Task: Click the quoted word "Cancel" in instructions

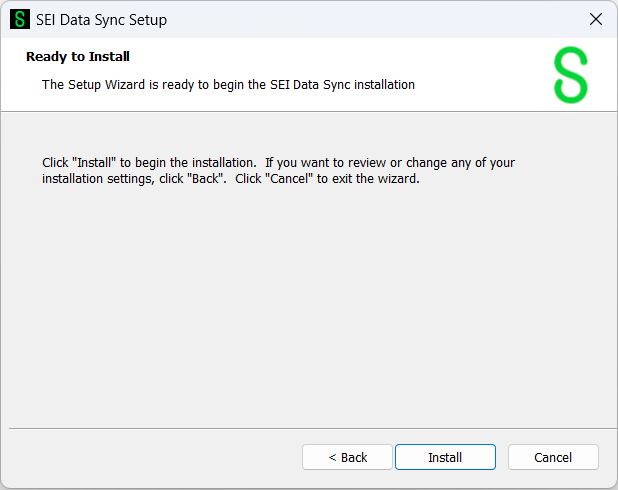Action: pyautogui.click(x=289, y=179)
